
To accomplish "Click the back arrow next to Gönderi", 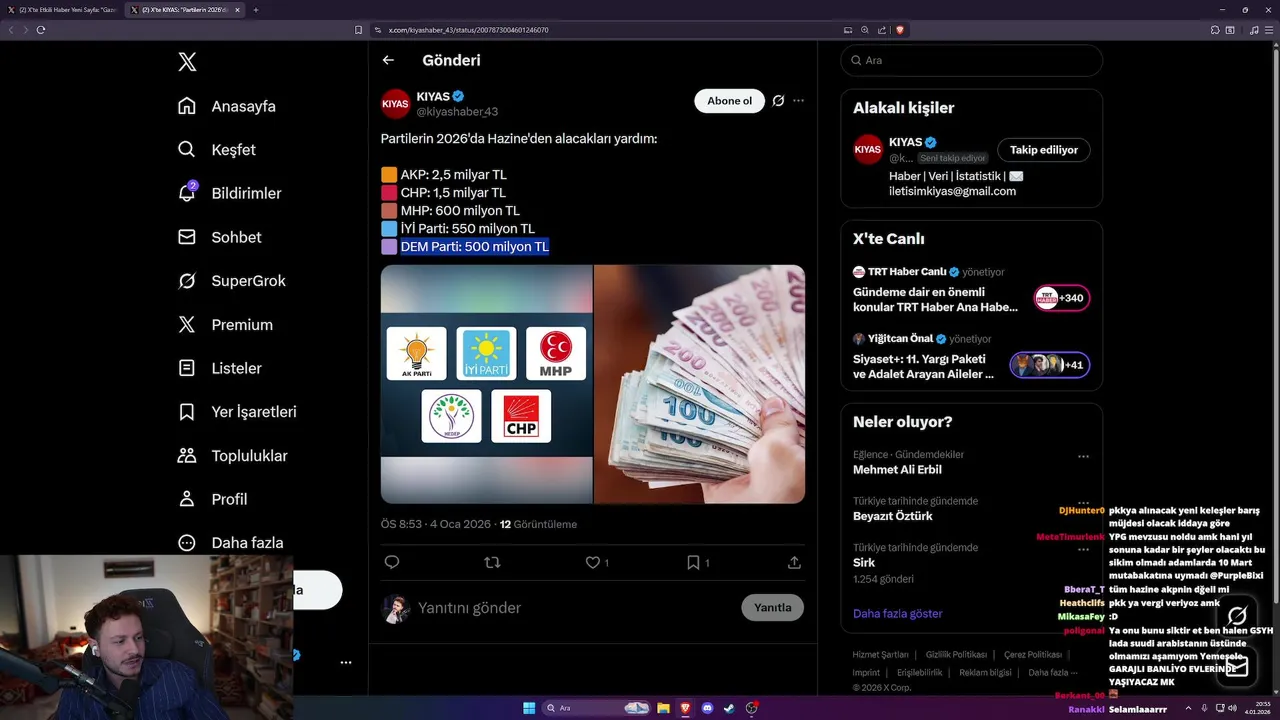I will [x=388, y=60].
